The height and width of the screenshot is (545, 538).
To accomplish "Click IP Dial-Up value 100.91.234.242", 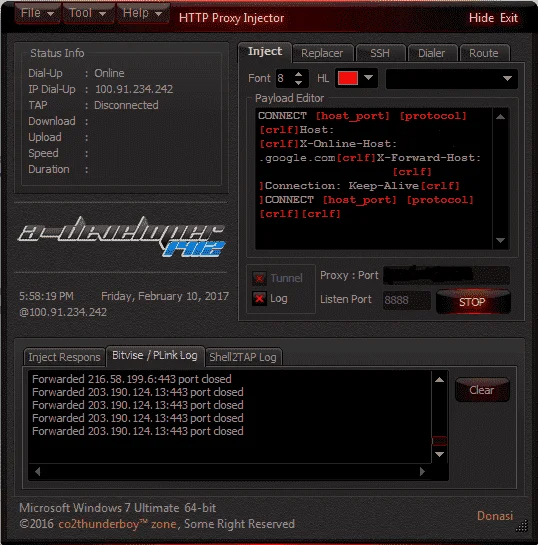I will coord(134,89).
